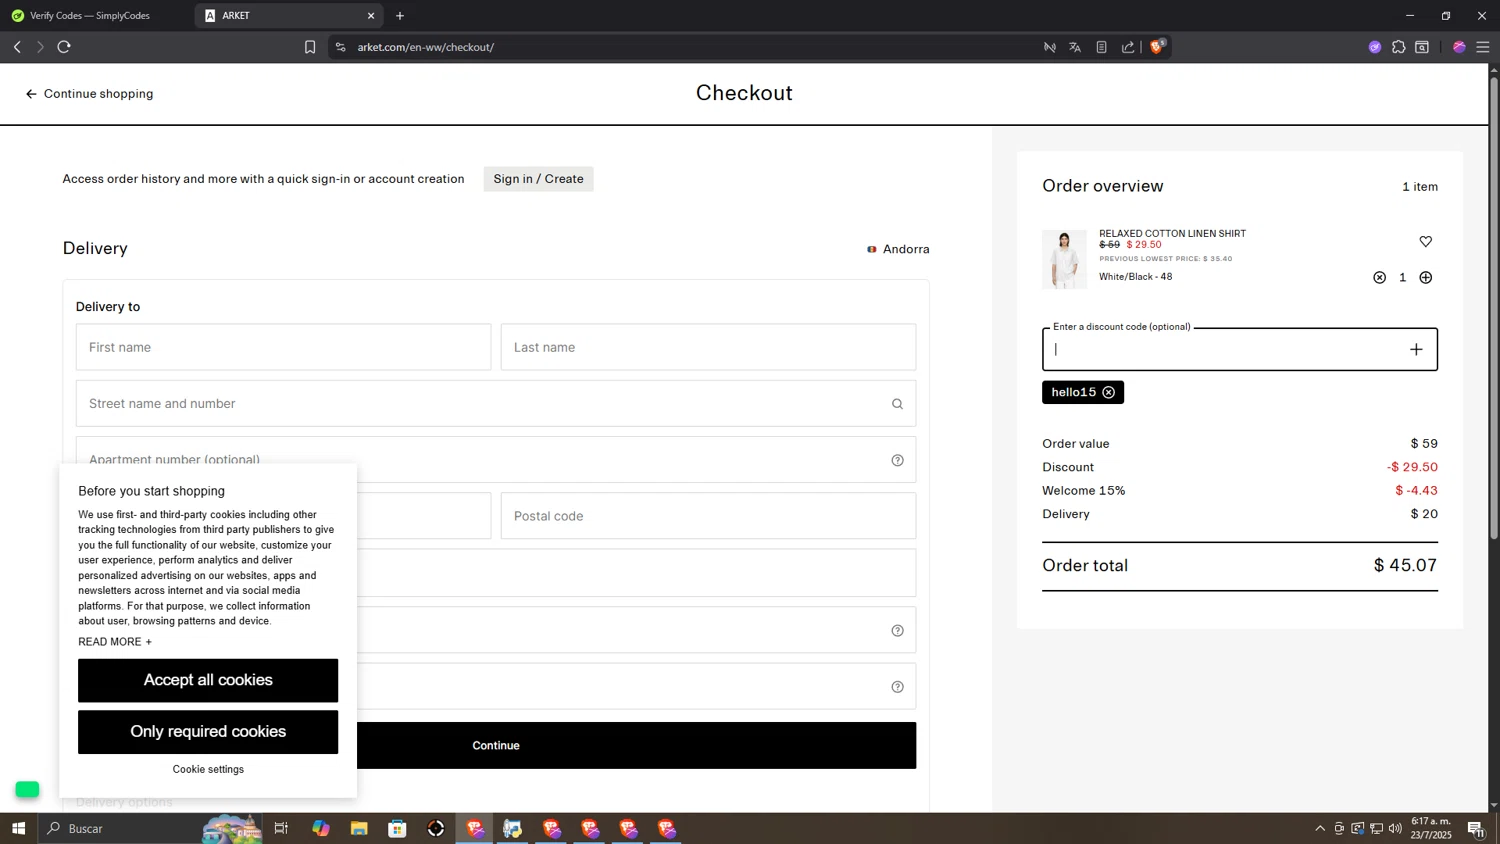The image size is (1500, 844).
Task: Add the shirt to favorites with heart icon
Action: [1426, 241]
